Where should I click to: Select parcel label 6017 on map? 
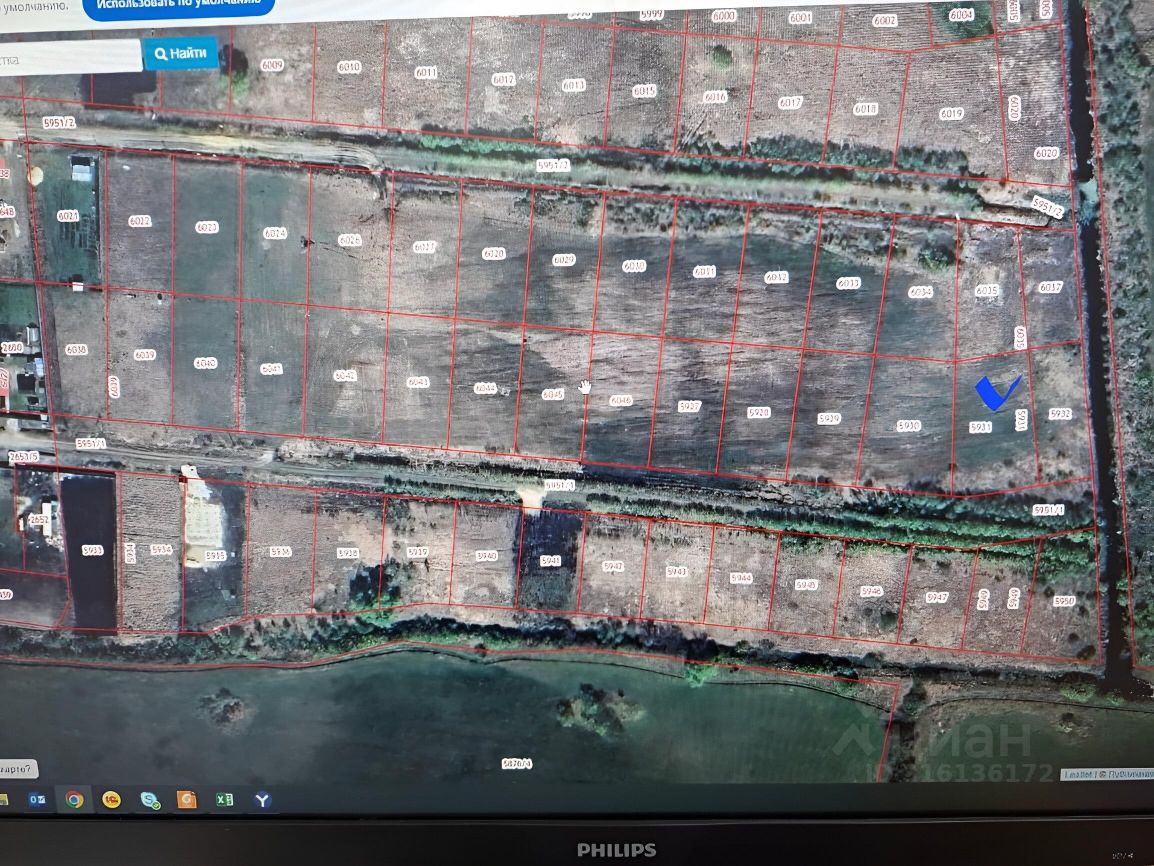click(790, 102)
